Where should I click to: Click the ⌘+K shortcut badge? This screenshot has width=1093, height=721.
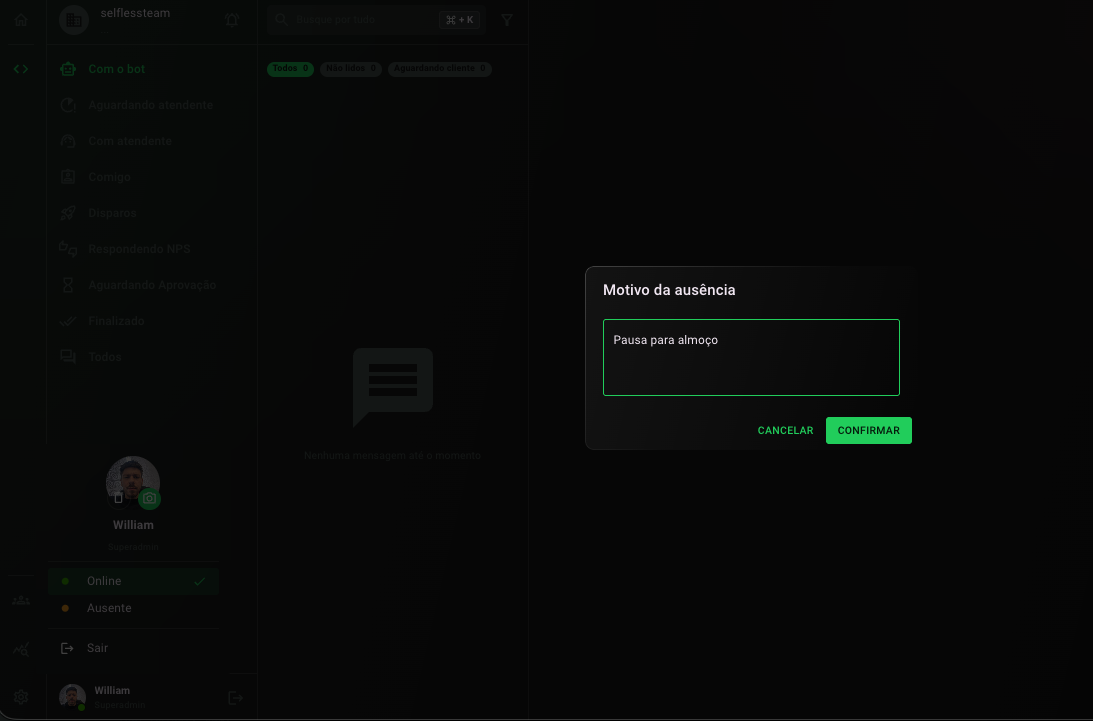click(460, 20)
